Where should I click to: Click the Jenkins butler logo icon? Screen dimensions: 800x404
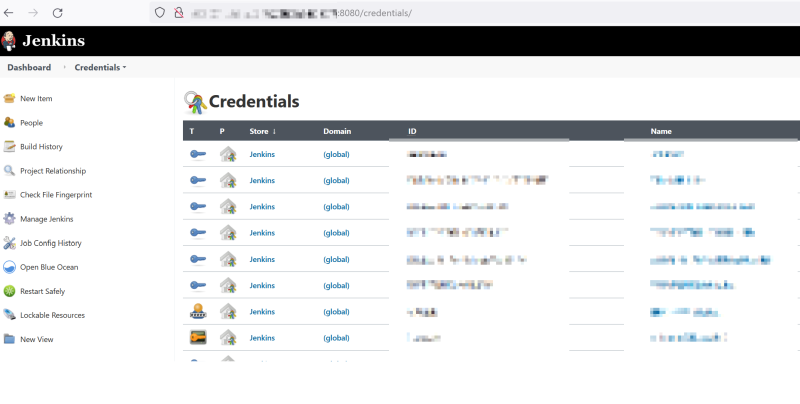click(8, 41)
